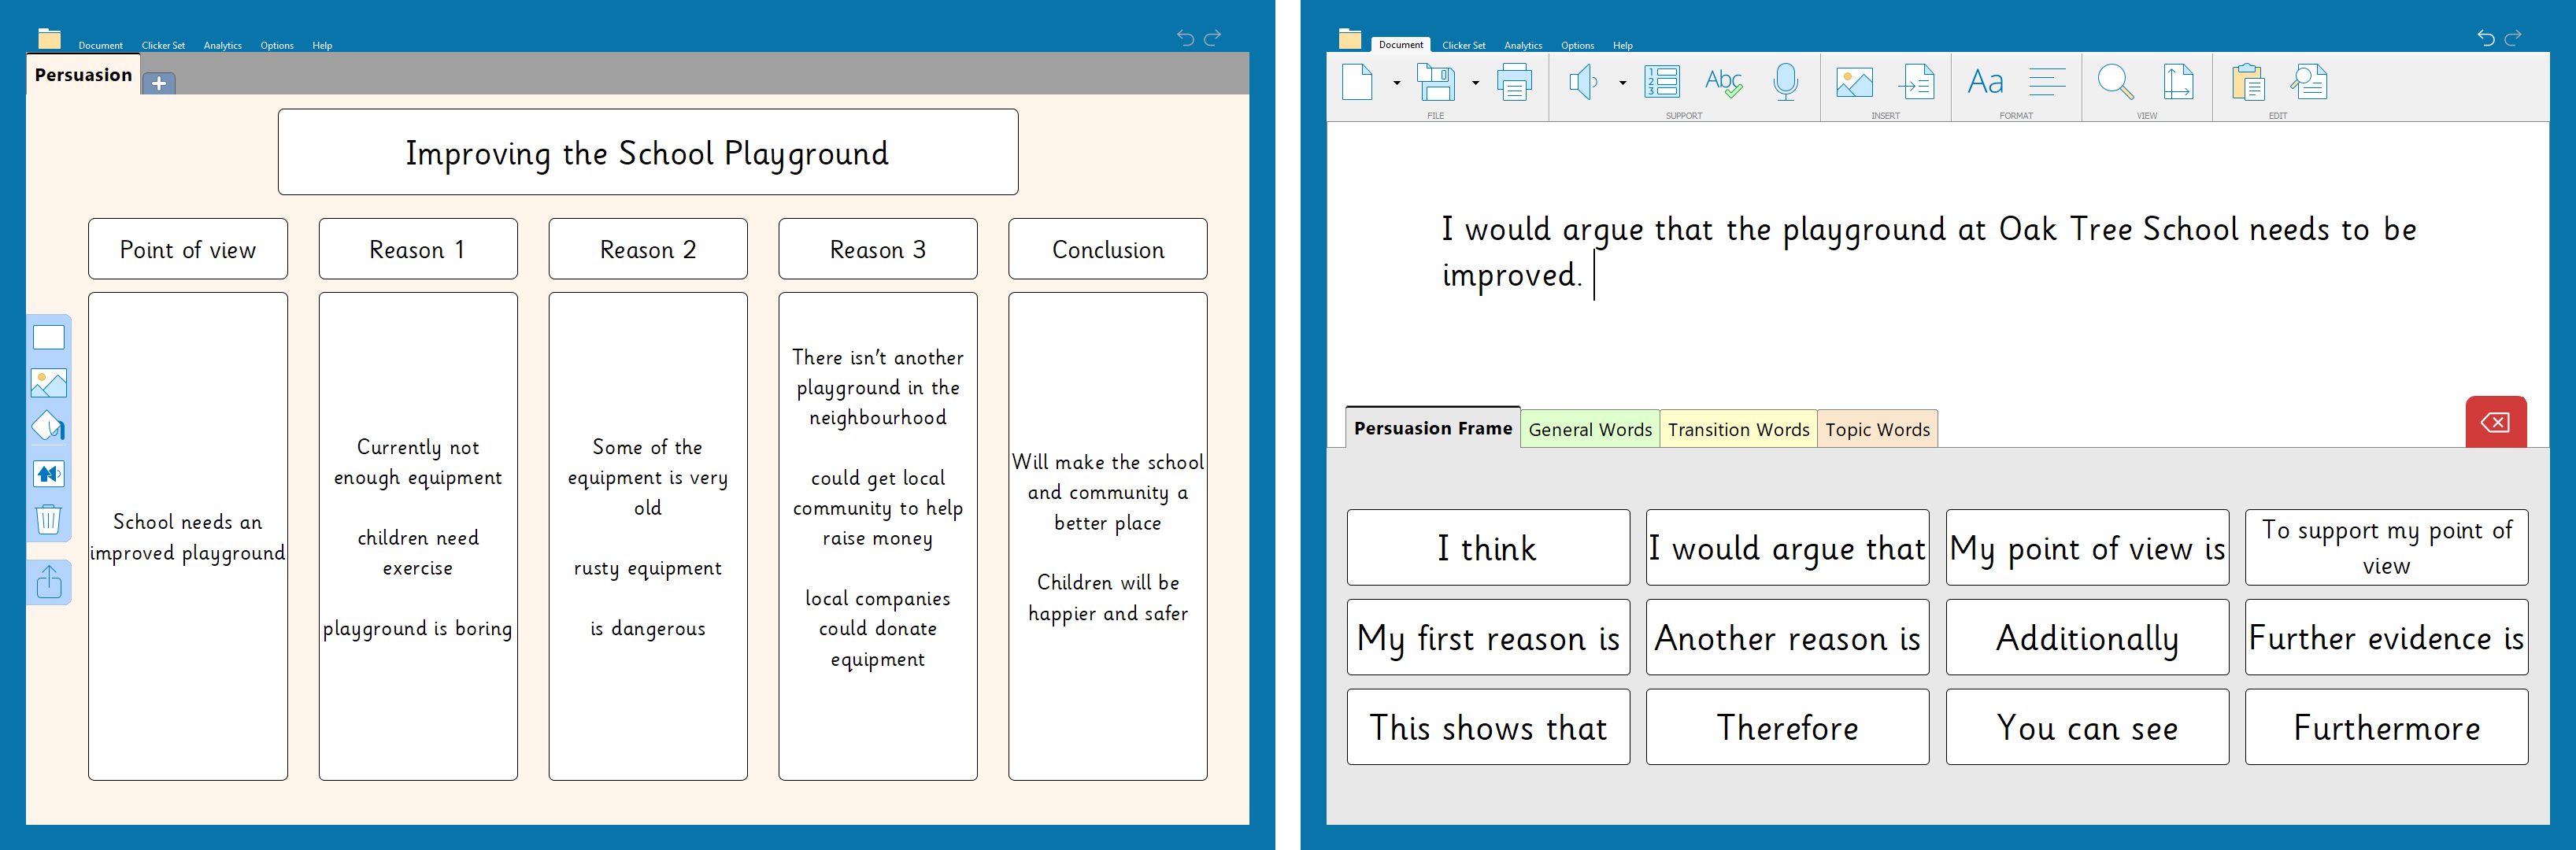
Task: Switch to the Transition Words tab
Action: tap(1738, 429)
